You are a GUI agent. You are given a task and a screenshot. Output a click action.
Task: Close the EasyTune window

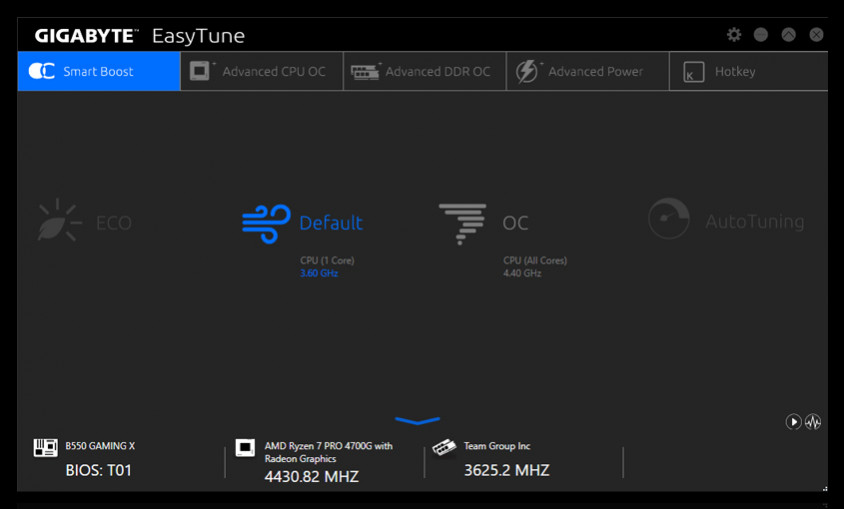pyautogui.click(x=816, y=35)
